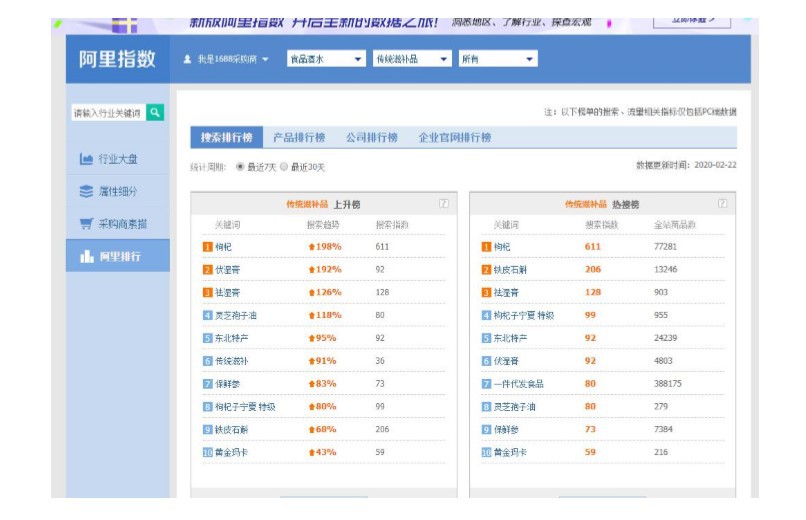This screenshot has width=806, height=520.
Task: Click 灵芝孢子油 keyword in 上升榜
Action: [235, 315]
